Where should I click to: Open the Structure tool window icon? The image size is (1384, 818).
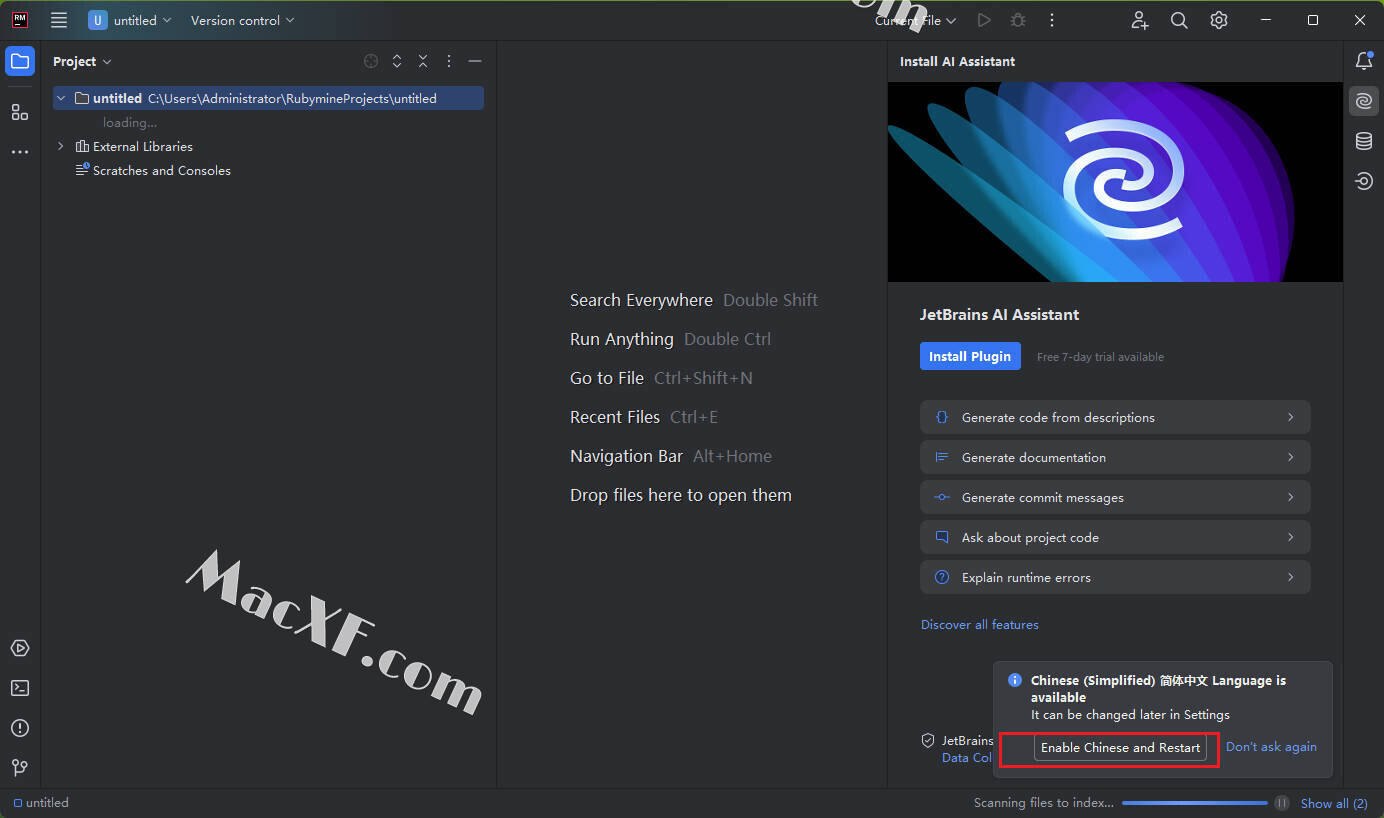pos(20,112)
